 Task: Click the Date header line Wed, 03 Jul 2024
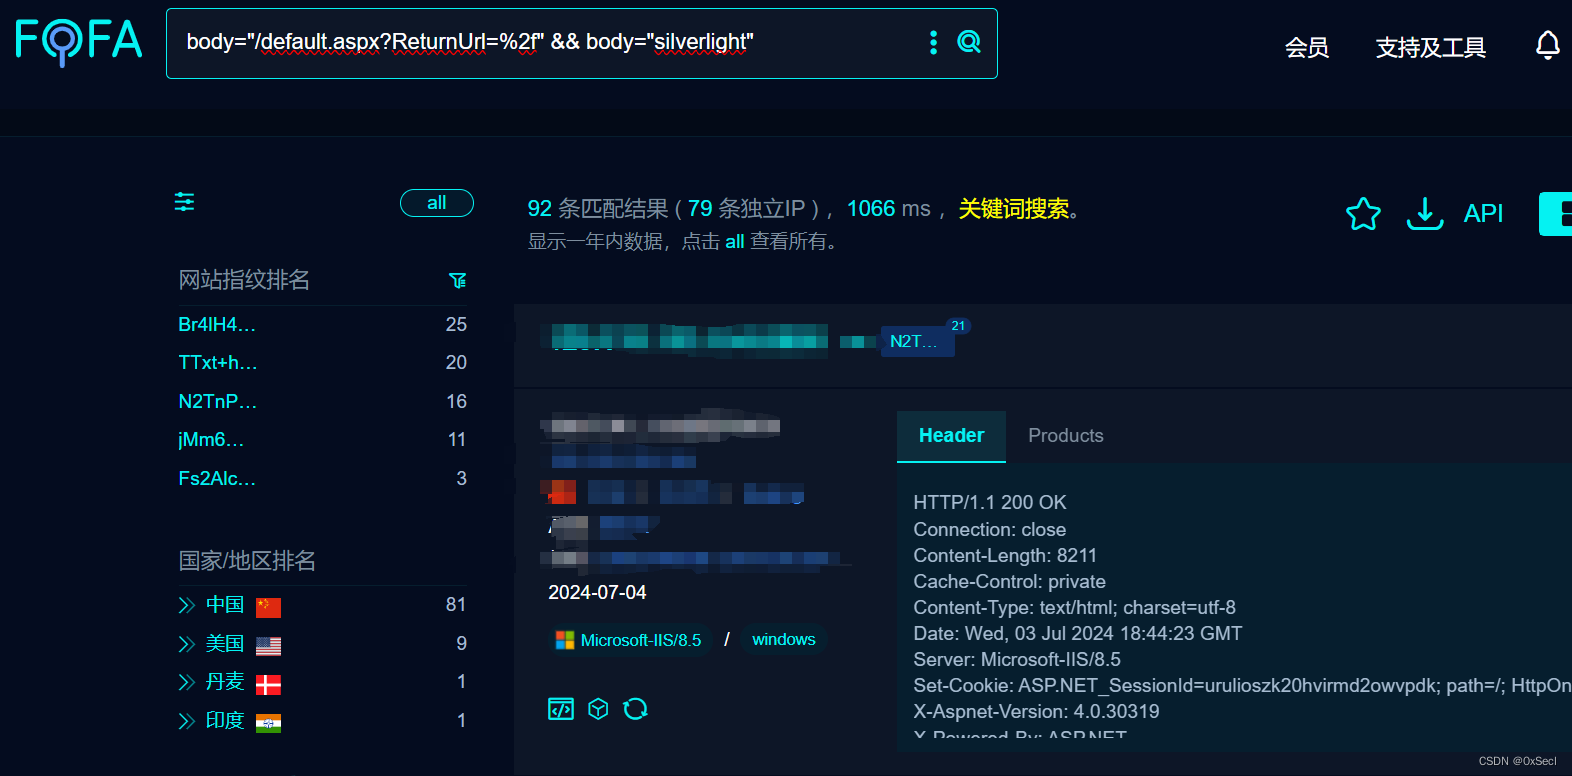[x=1078, y=633]
